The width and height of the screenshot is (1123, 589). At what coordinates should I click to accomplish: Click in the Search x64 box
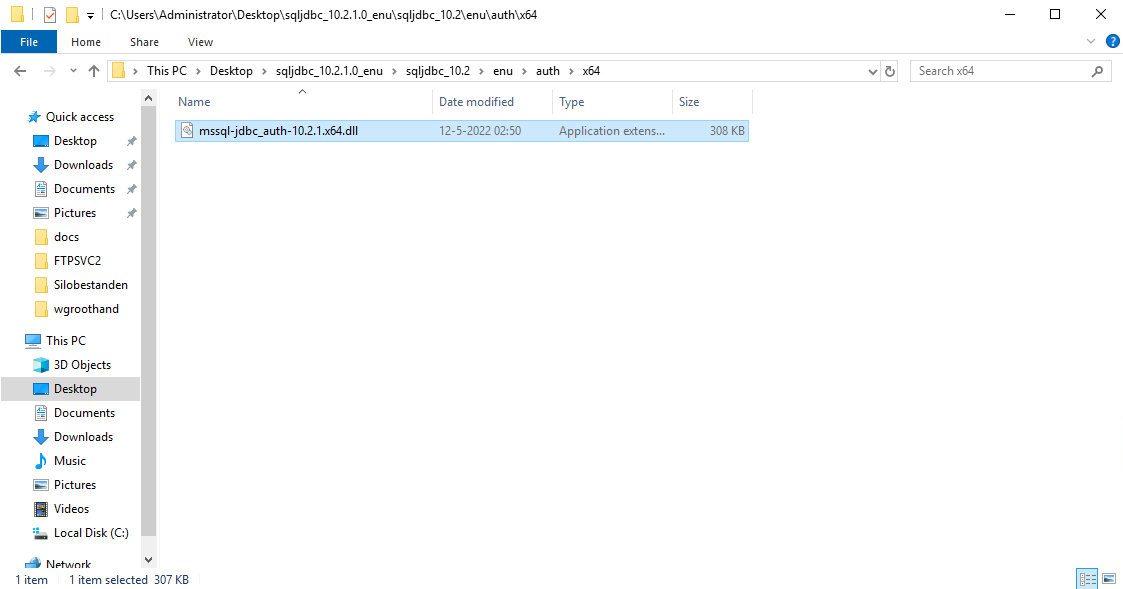coord(1000,71)
